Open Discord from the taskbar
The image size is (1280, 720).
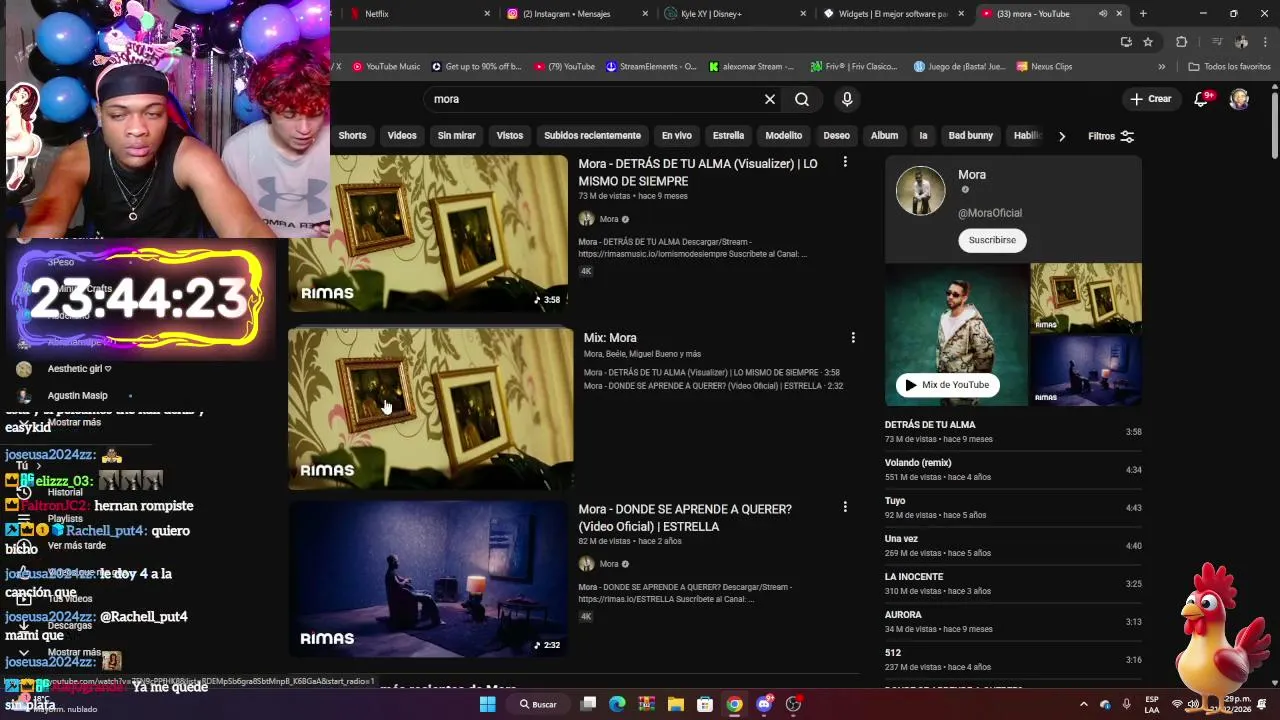(765, 704)
